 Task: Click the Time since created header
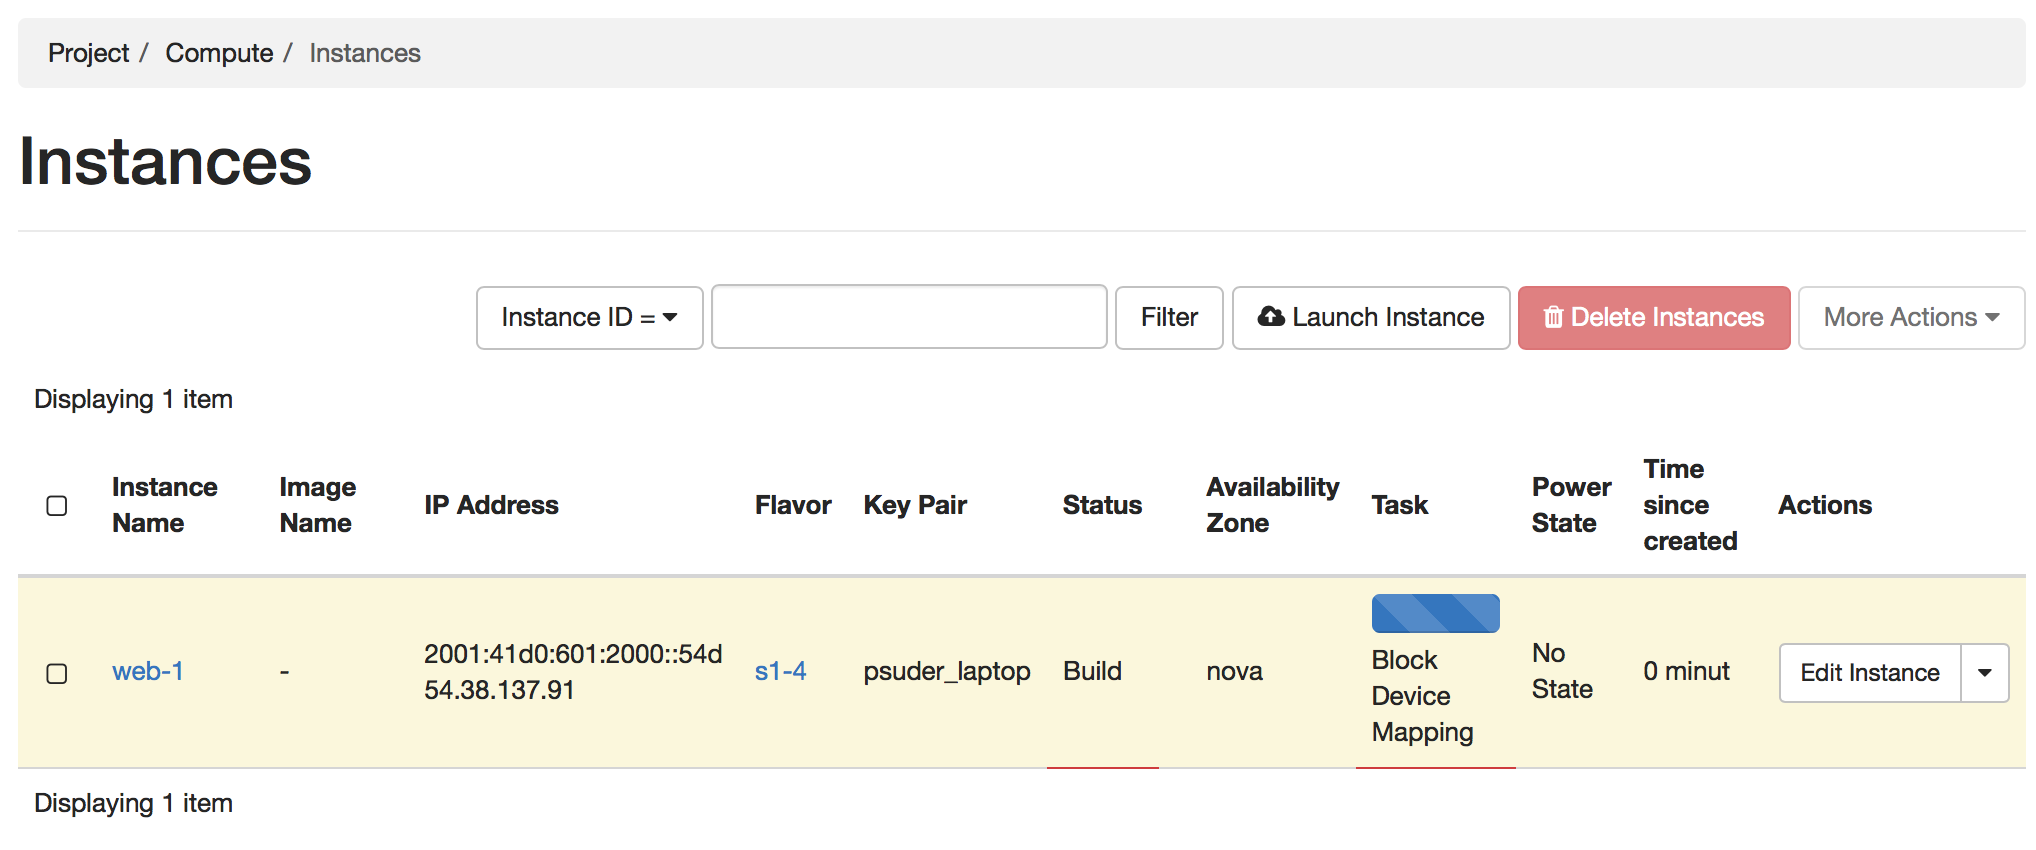click(1690, 505)
